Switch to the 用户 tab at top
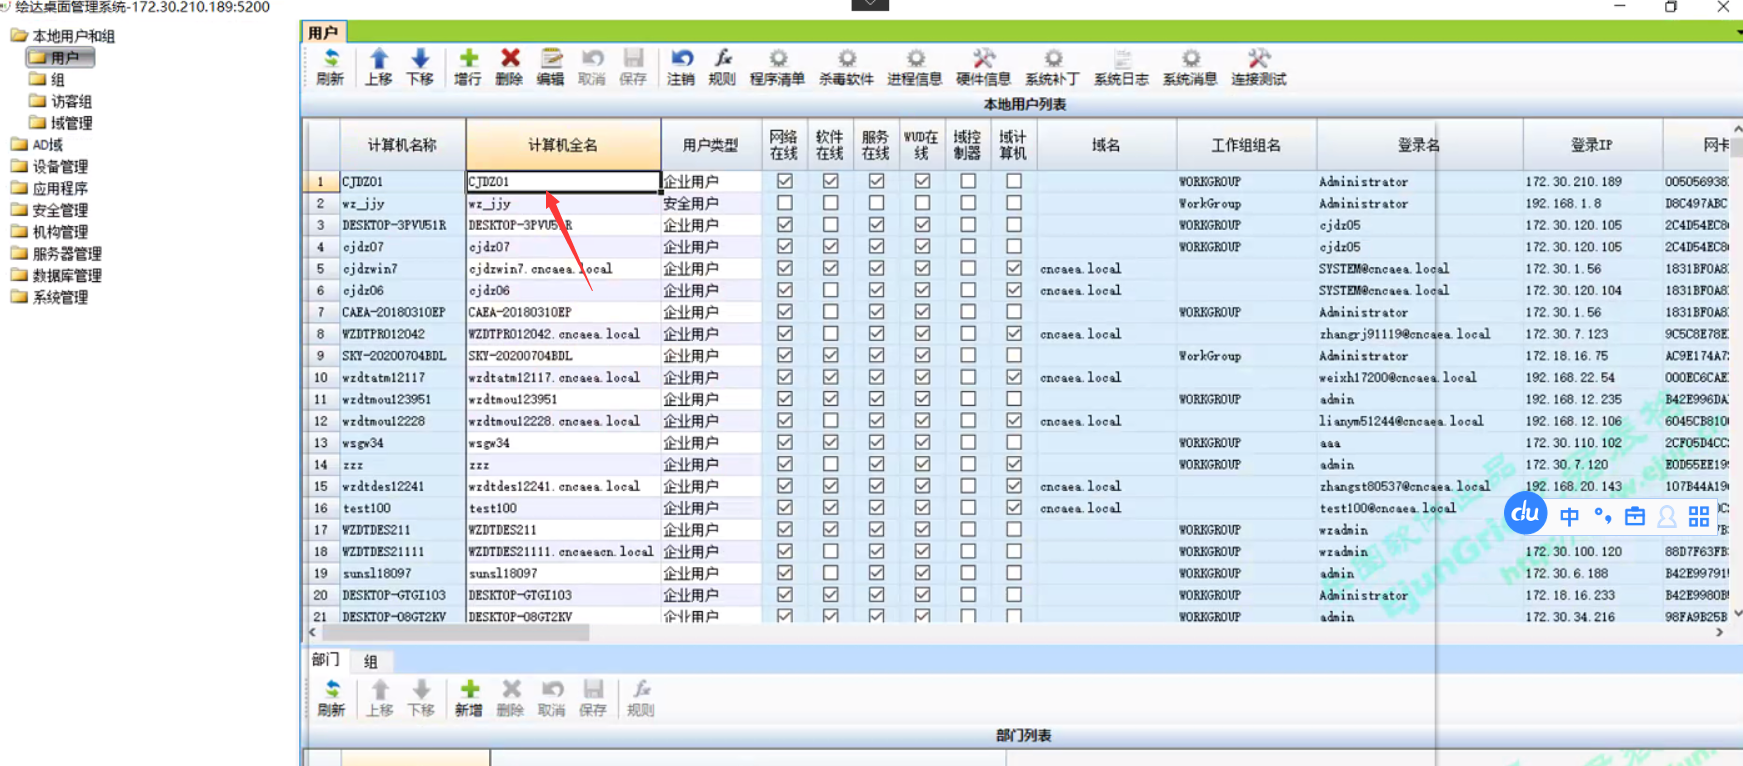The width and height of the screenshot is (1743, 766). (x=323, y=32)
